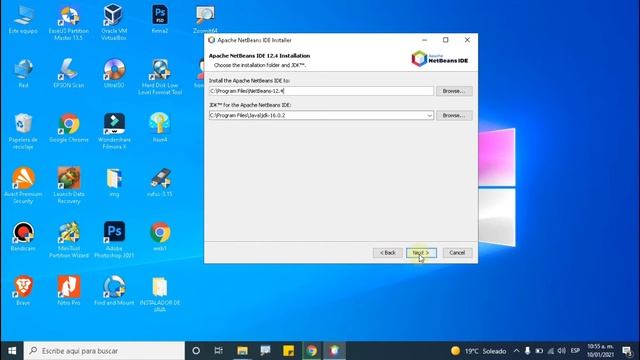Open the volume control in system tray
This screenshot has width=640, height=360.
coord(562,351)
